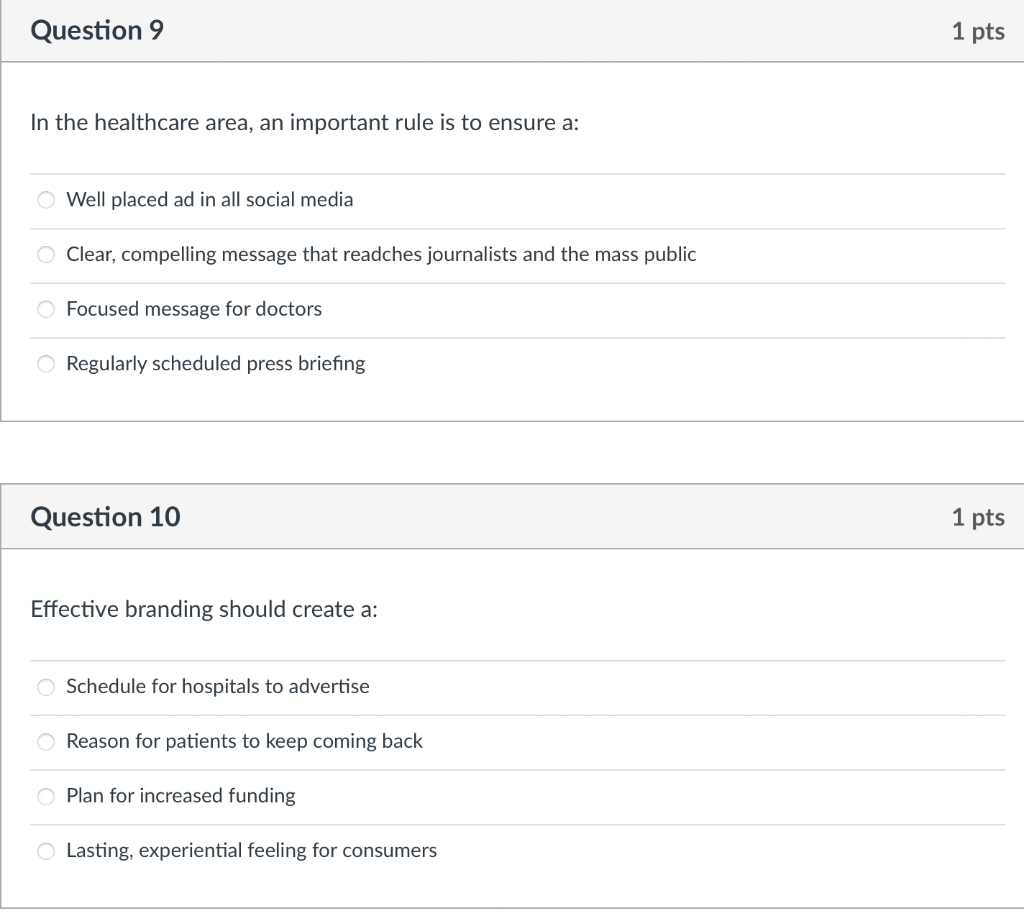Image resolution: width=1024 pixels, height=916 pixels.
Task: Choose 'Reason for patients to keep coming back' radio
Action: [x=45, y=741]
